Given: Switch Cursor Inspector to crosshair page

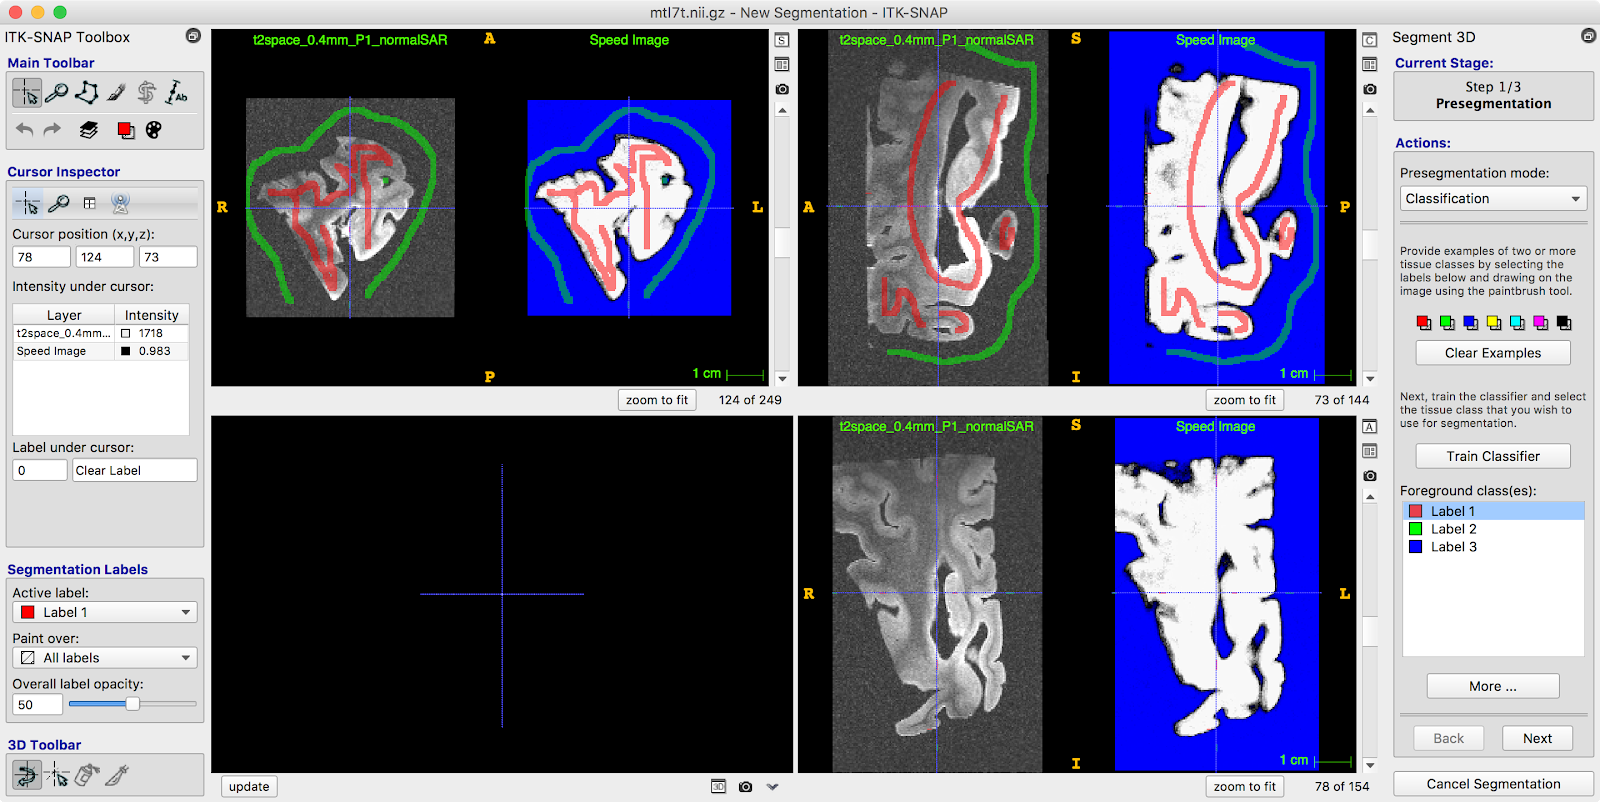Looking at the screenshot, I should (28, 203).
